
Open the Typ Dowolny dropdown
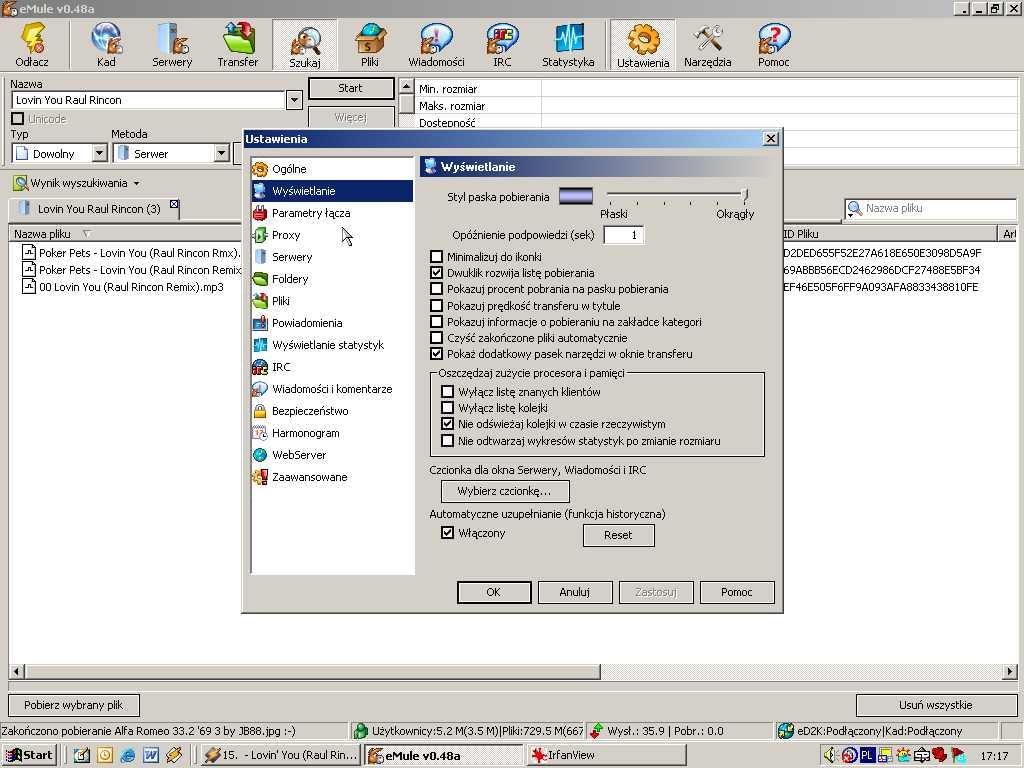point(99,153)
